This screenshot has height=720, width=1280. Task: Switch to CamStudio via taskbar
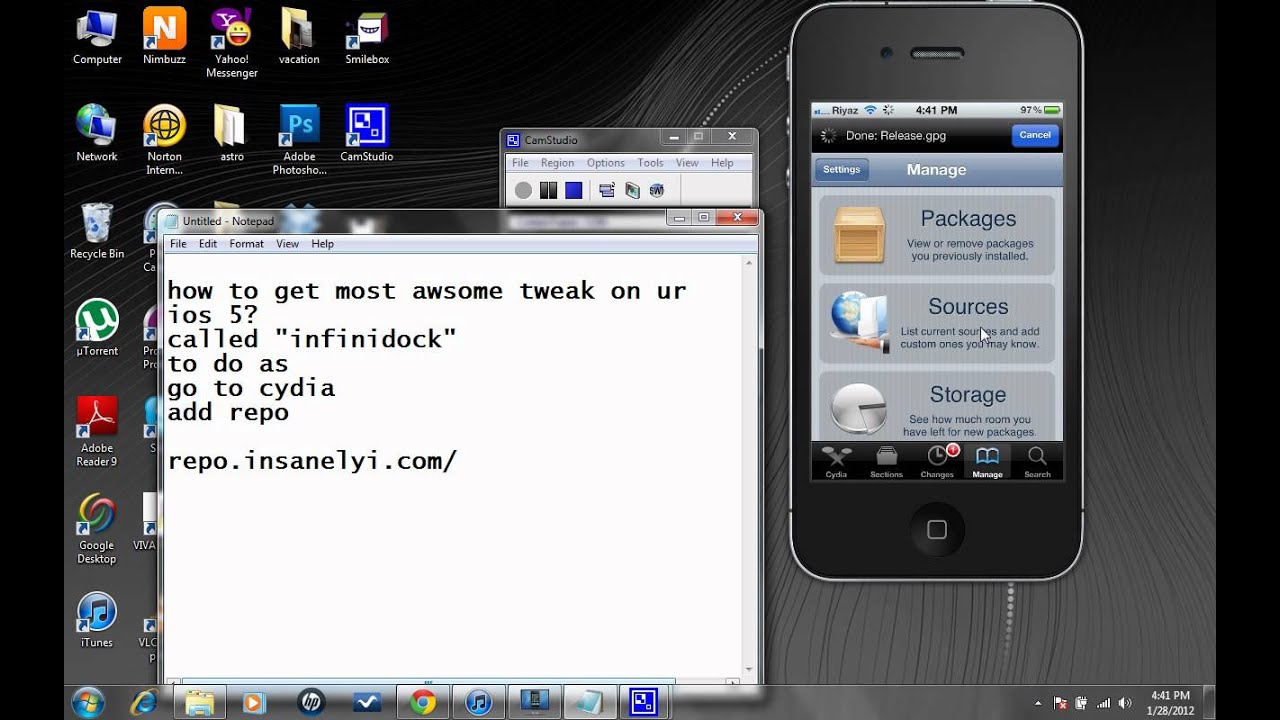643,703
